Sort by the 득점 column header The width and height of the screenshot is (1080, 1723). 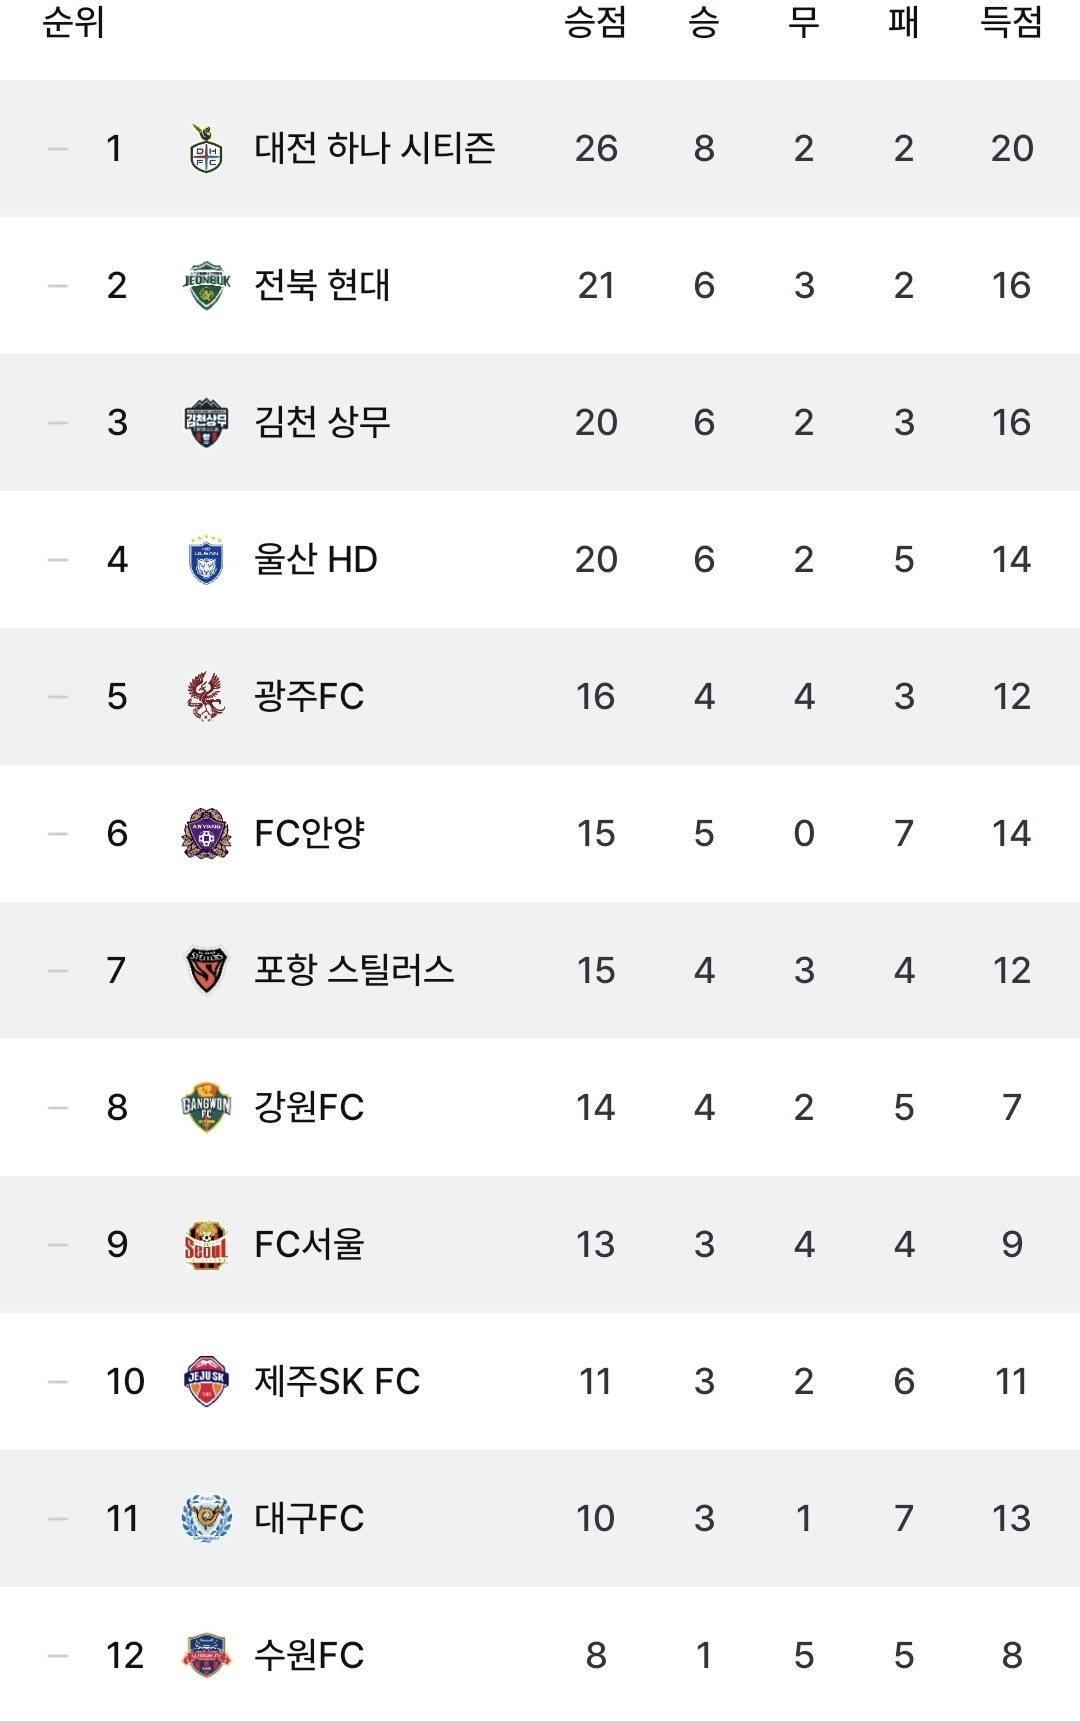pos(1011,22)
